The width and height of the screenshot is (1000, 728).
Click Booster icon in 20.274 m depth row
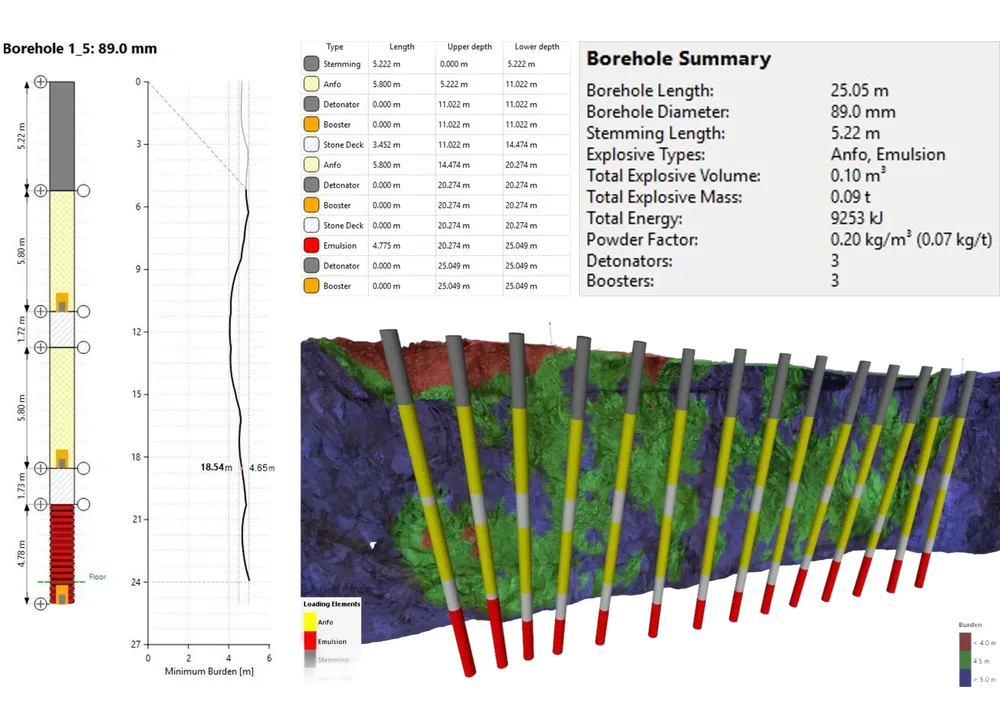click(x=311, y=205)
